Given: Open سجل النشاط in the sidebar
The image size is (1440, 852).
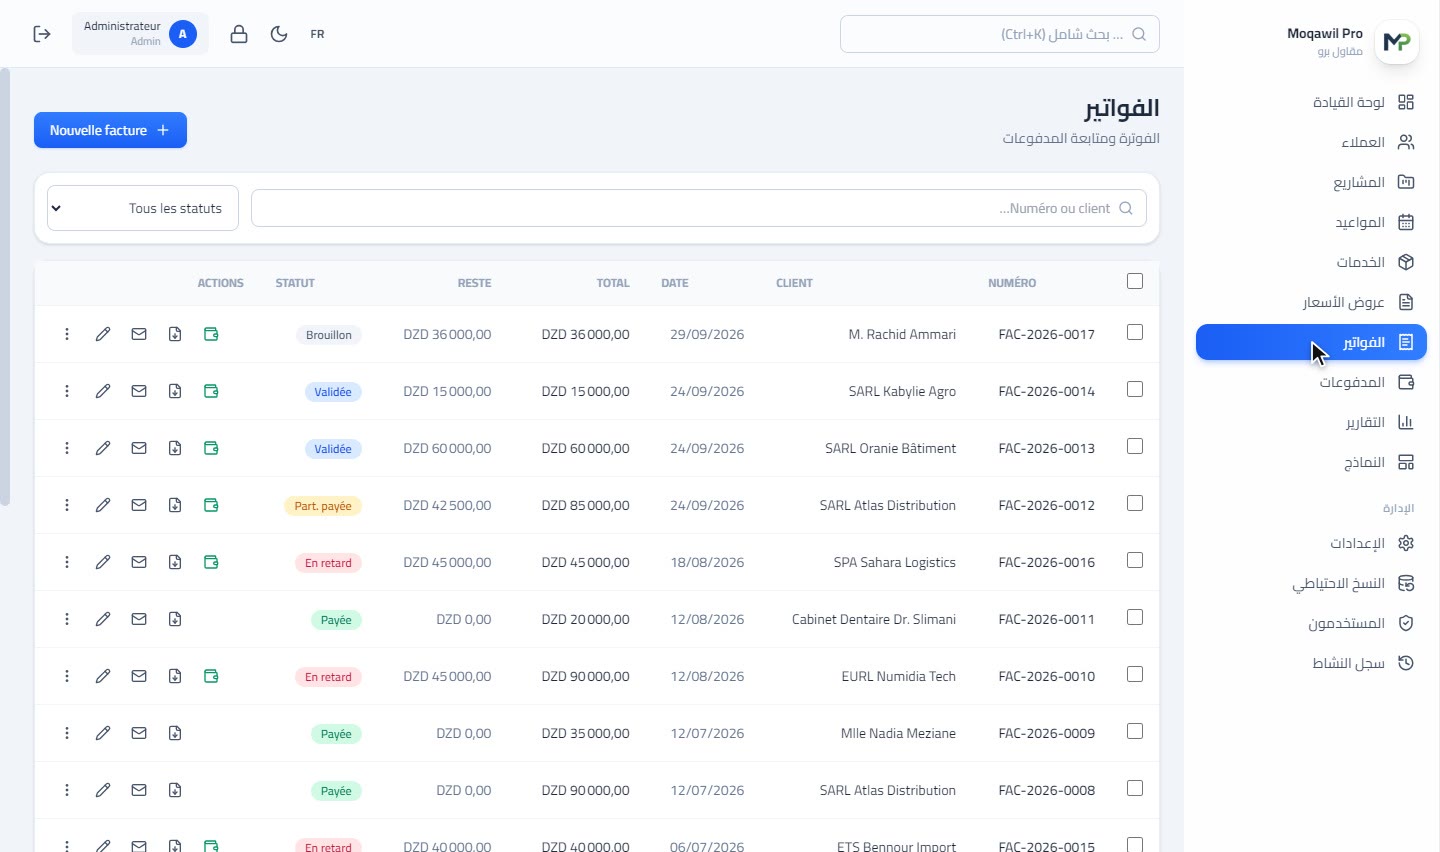Looking at the screenshot, I should [x=1311, y=663].
